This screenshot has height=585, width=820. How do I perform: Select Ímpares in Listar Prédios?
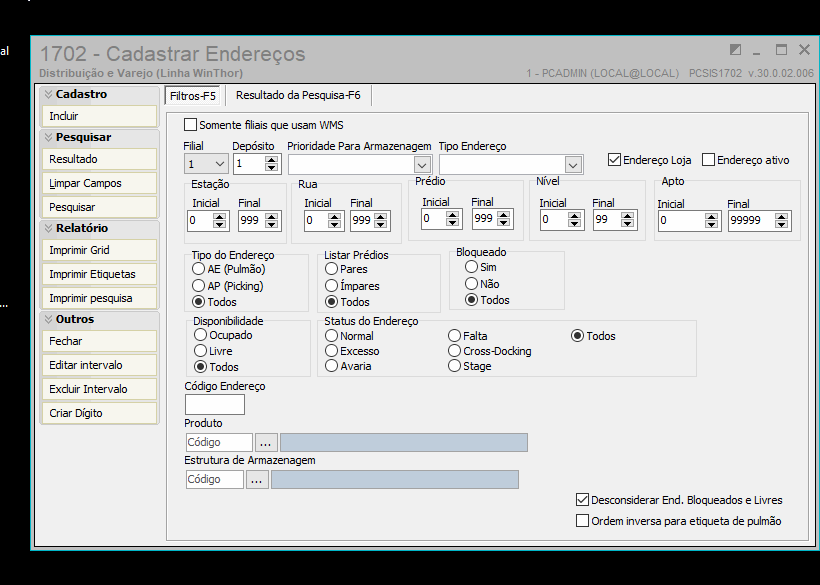(x=331, y=286)
